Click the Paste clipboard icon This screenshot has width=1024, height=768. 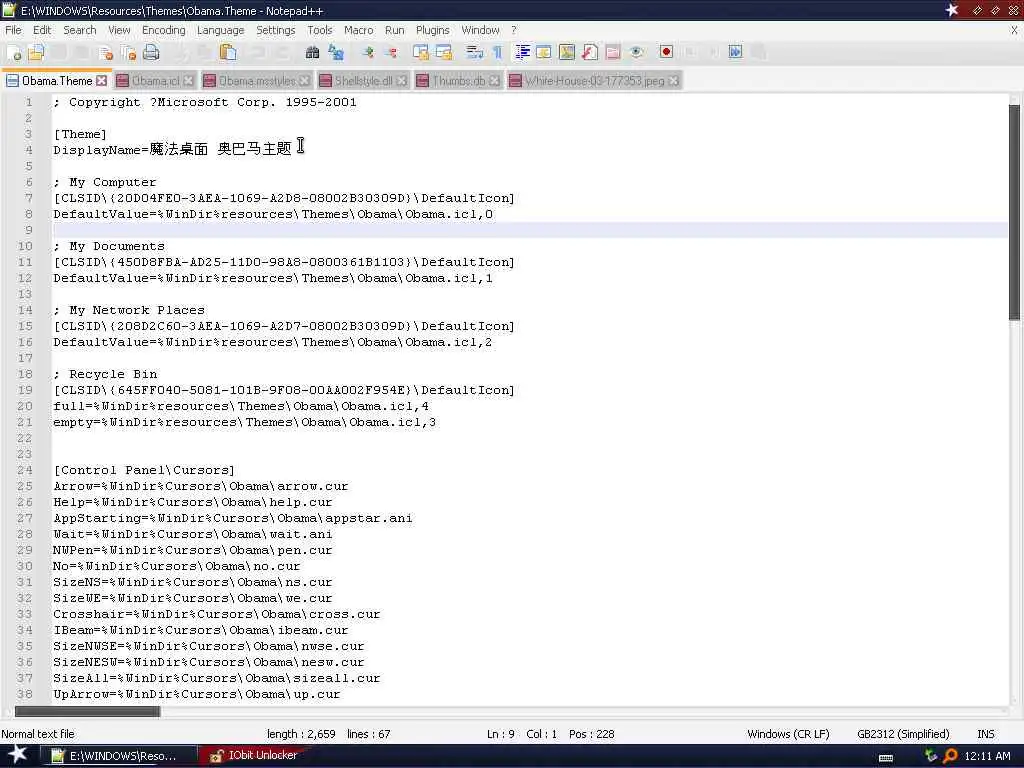tap(228, 52)
